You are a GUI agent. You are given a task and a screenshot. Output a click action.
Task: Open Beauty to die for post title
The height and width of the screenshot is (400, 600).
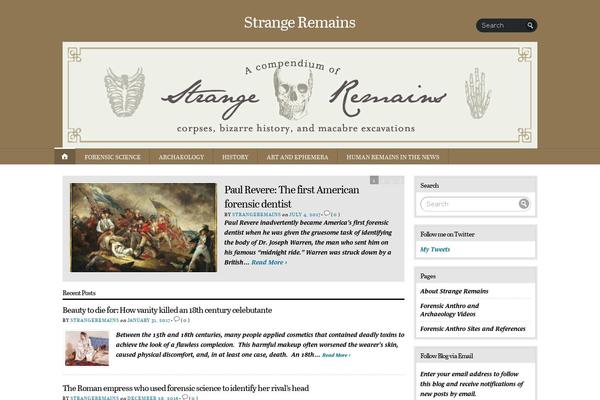click(167, 310)
